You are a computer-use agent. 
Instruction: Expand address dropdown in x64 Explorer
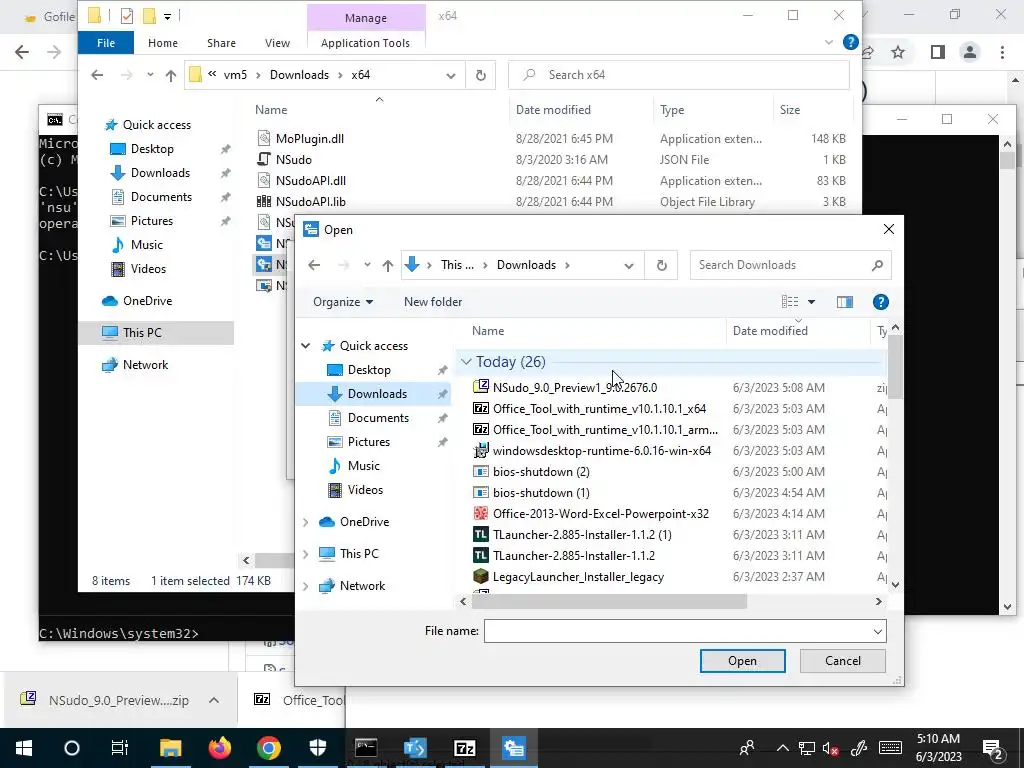point(451,75)
